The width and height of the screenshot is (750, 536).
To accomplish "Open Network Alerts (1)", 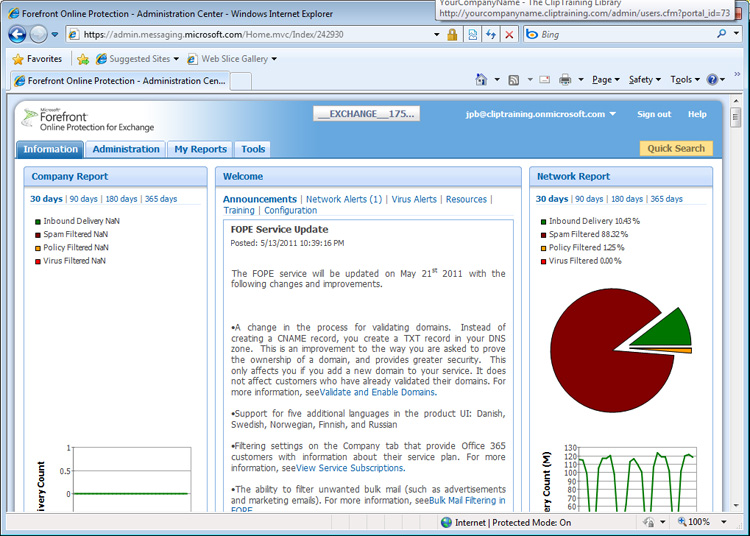I will pyautogui.click(x=344, y=199).
